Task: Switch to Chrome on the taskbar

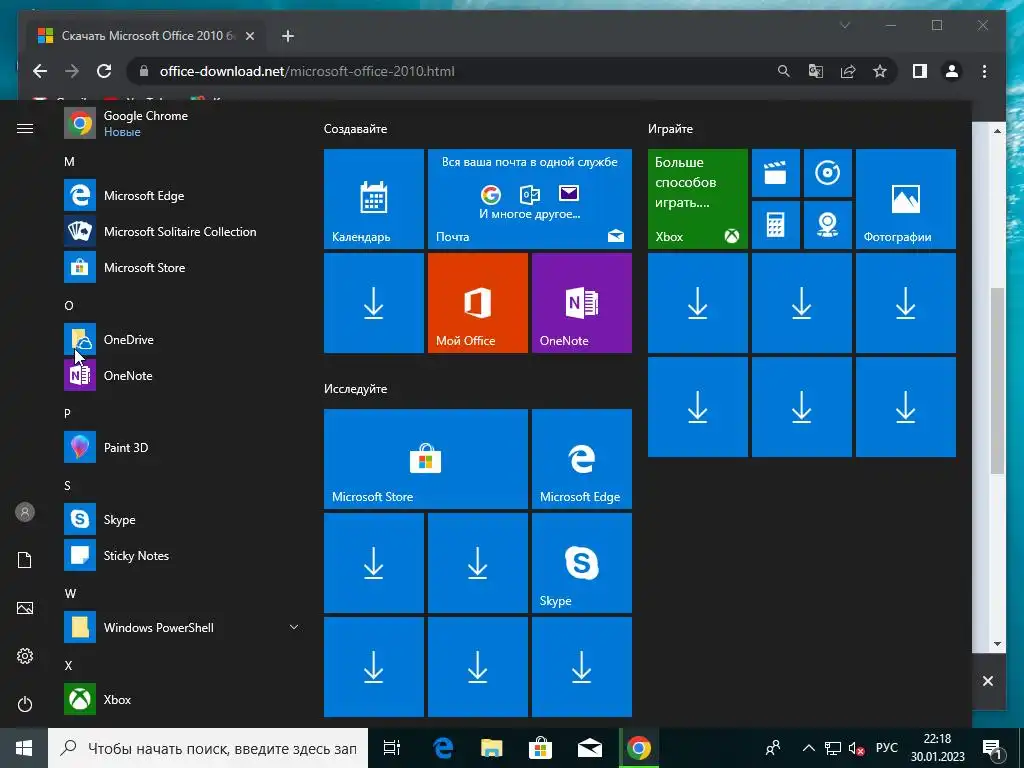Action: tap(639, 748)
